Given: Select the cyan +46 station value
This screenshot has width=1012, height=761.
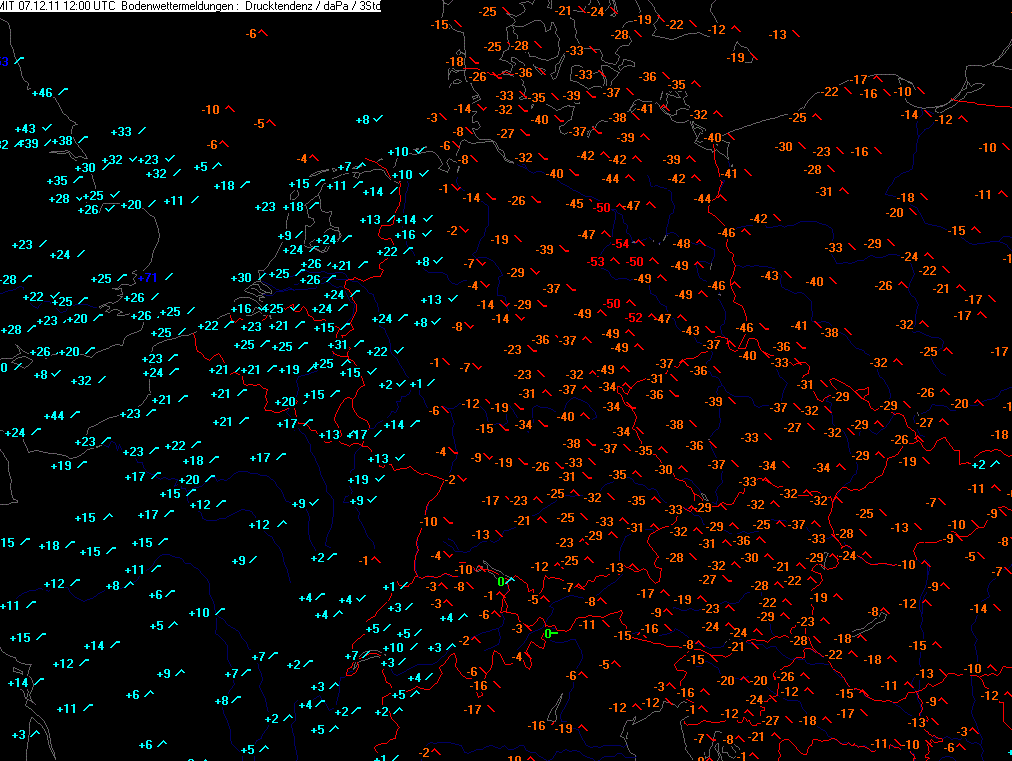Looking at the screenshot, I should click(42, 93).
